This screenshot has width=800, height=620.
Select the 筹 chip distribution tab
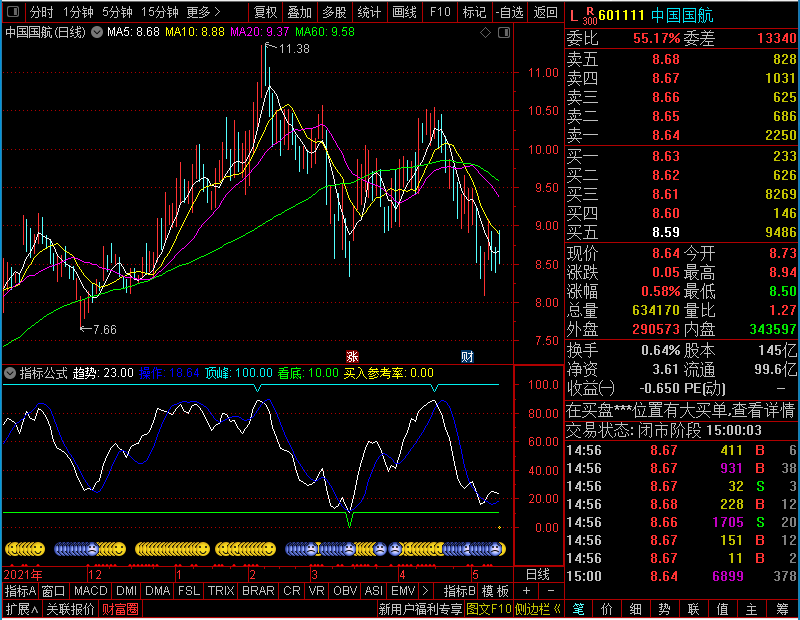782,609
